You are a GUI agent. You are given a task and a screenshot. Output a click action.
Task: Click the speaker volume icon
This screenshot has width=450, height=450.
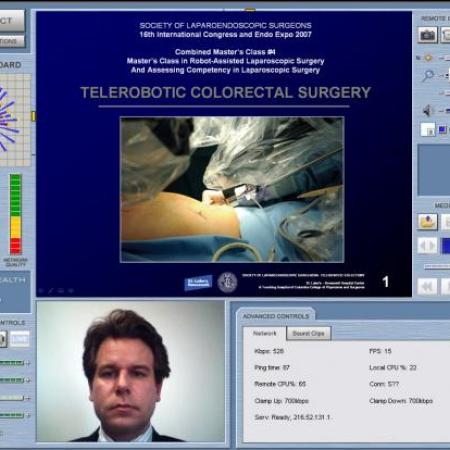pyautogui.click(x=428, y=110)
